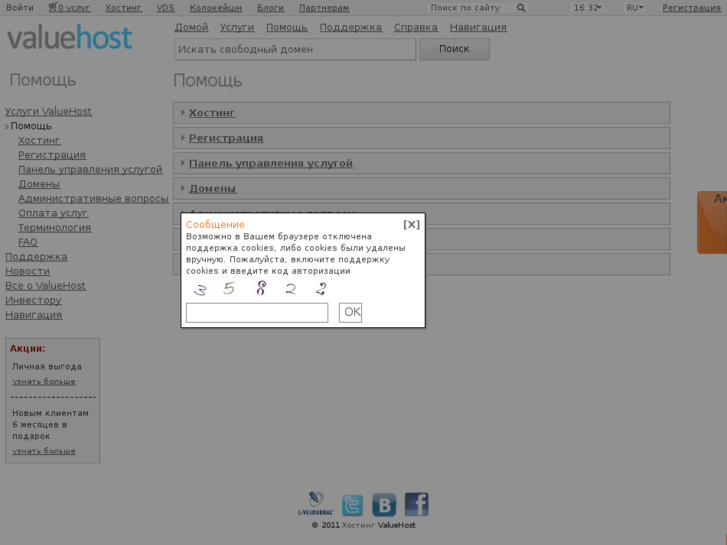The image size is (727, 545).
Task: Open Хостинг link in the sidebar
Action: point(39,141)
